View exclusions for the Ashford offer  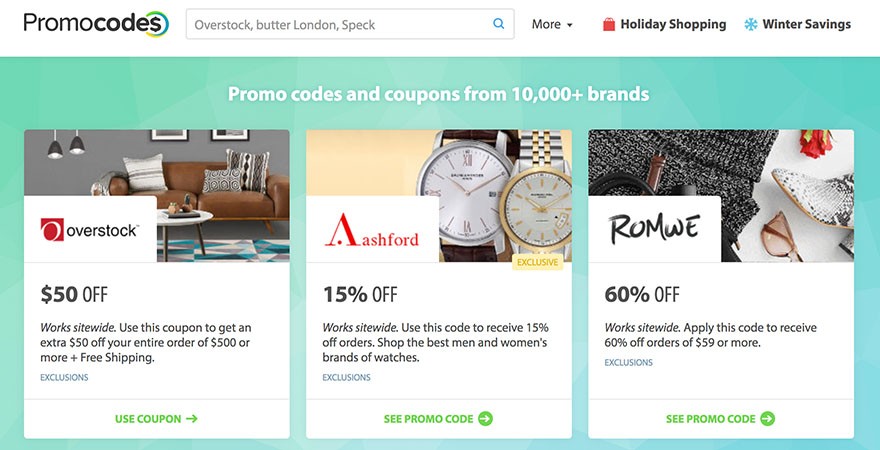pyautogui.click(x=346, y=378)
